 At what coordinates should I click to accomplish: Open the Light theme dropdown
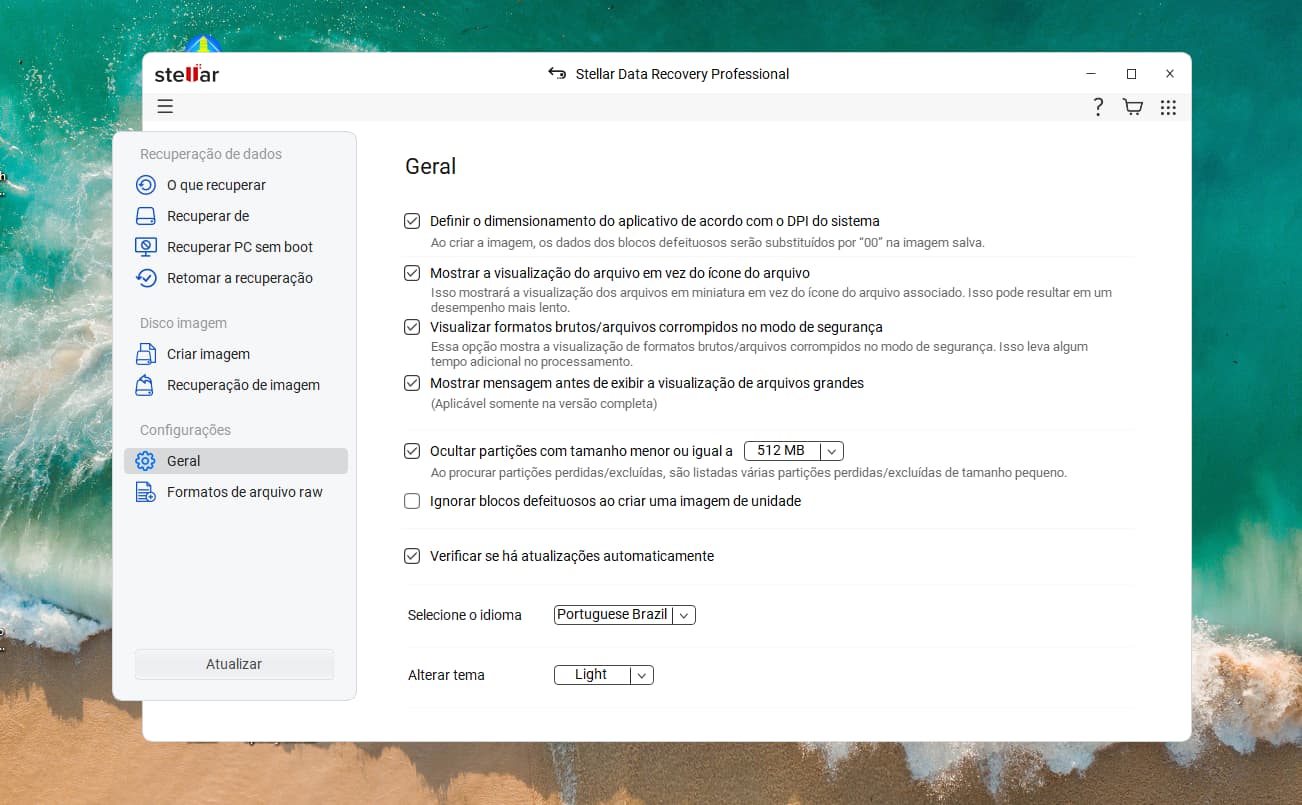pyautogui.click(x=642, y=675)
